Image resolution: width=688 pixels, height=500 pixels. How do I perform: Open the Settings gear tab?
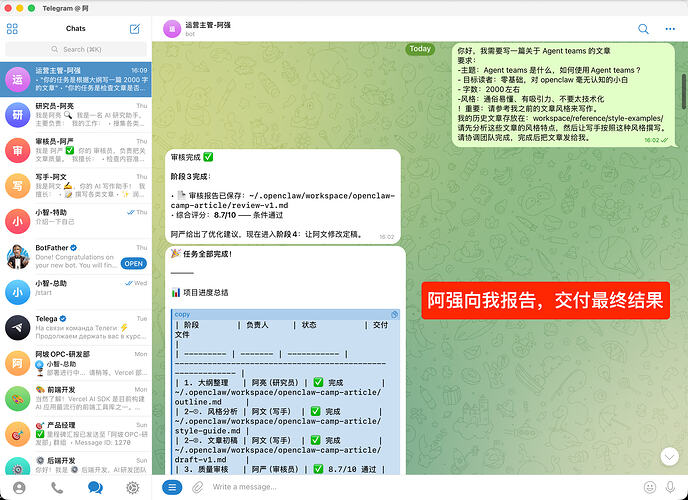[x=132, y=488]
